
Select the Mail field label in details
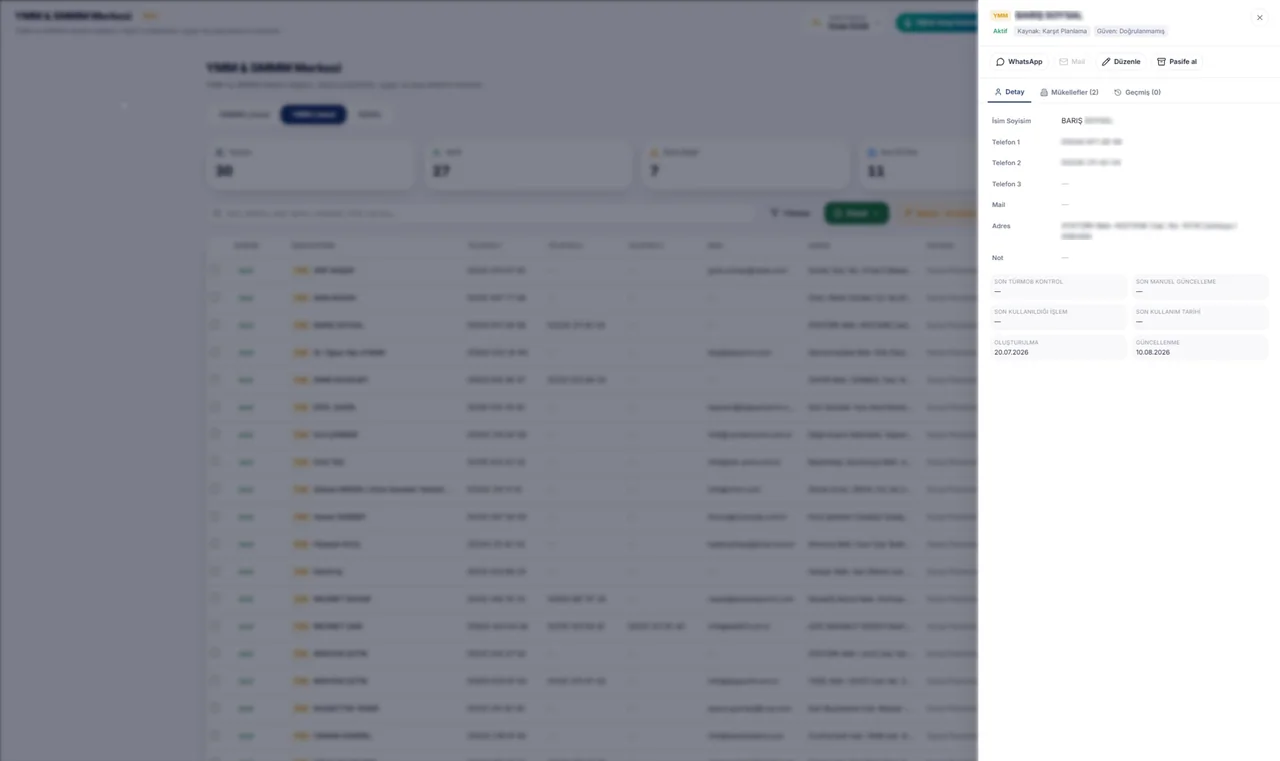998,205
